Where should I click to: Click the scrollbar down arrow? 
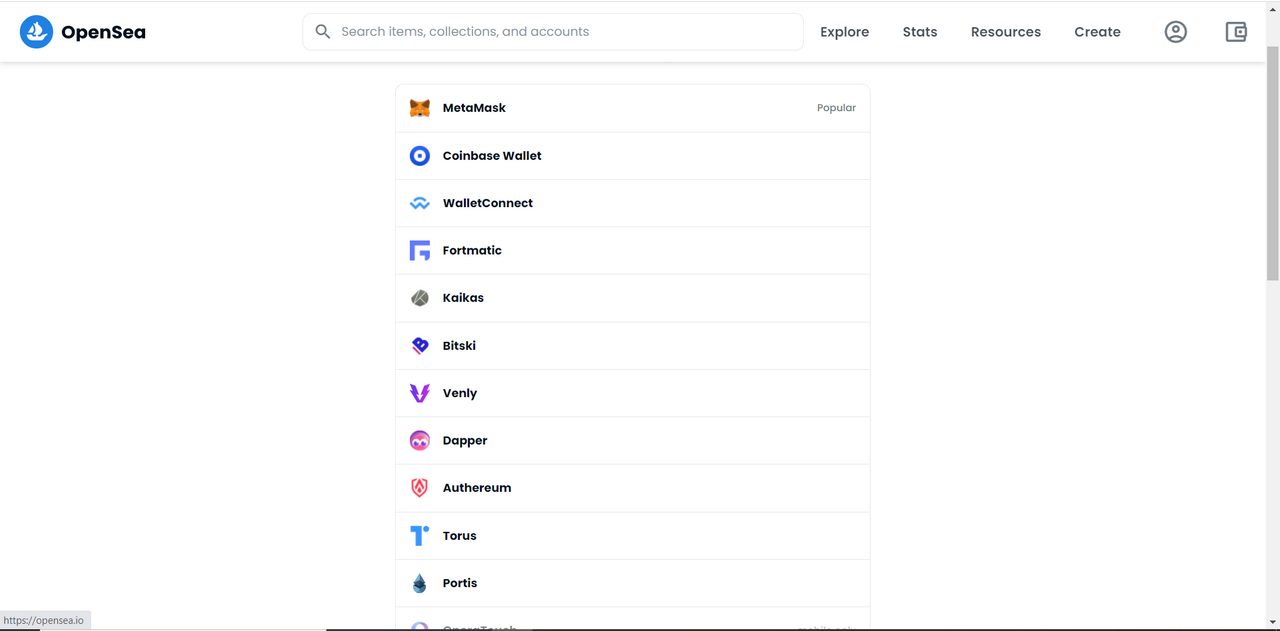pyautogui.click(x=1272, y=622)
